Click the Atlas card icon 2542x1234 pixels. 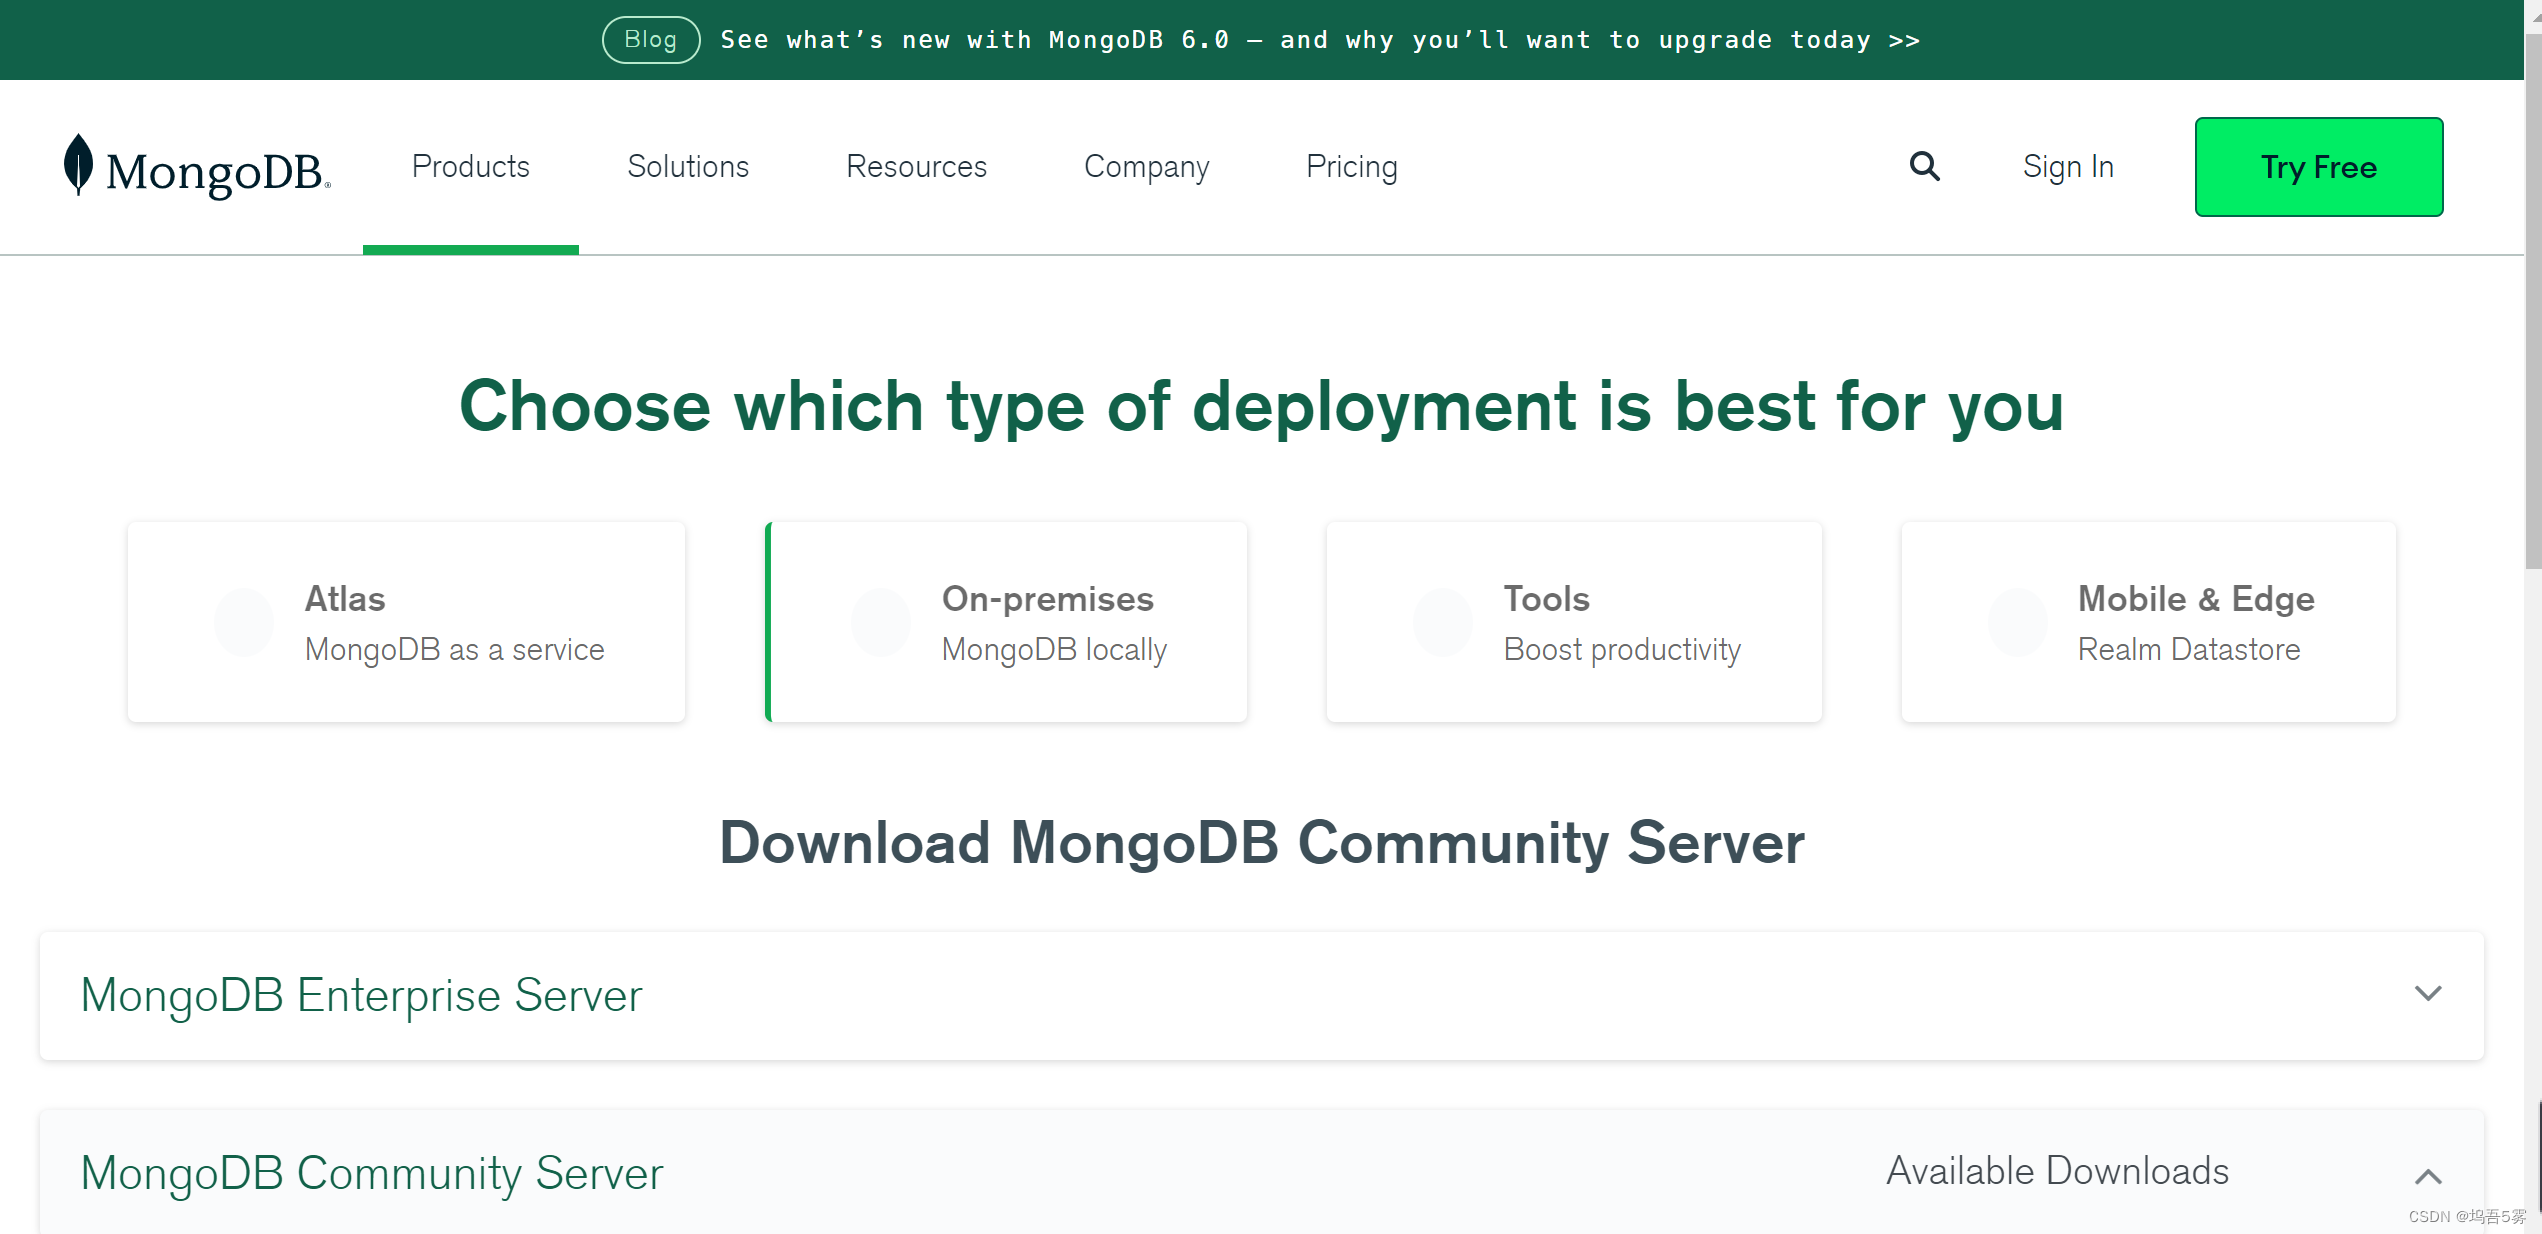pyautogui.click(x=243, y=621)
